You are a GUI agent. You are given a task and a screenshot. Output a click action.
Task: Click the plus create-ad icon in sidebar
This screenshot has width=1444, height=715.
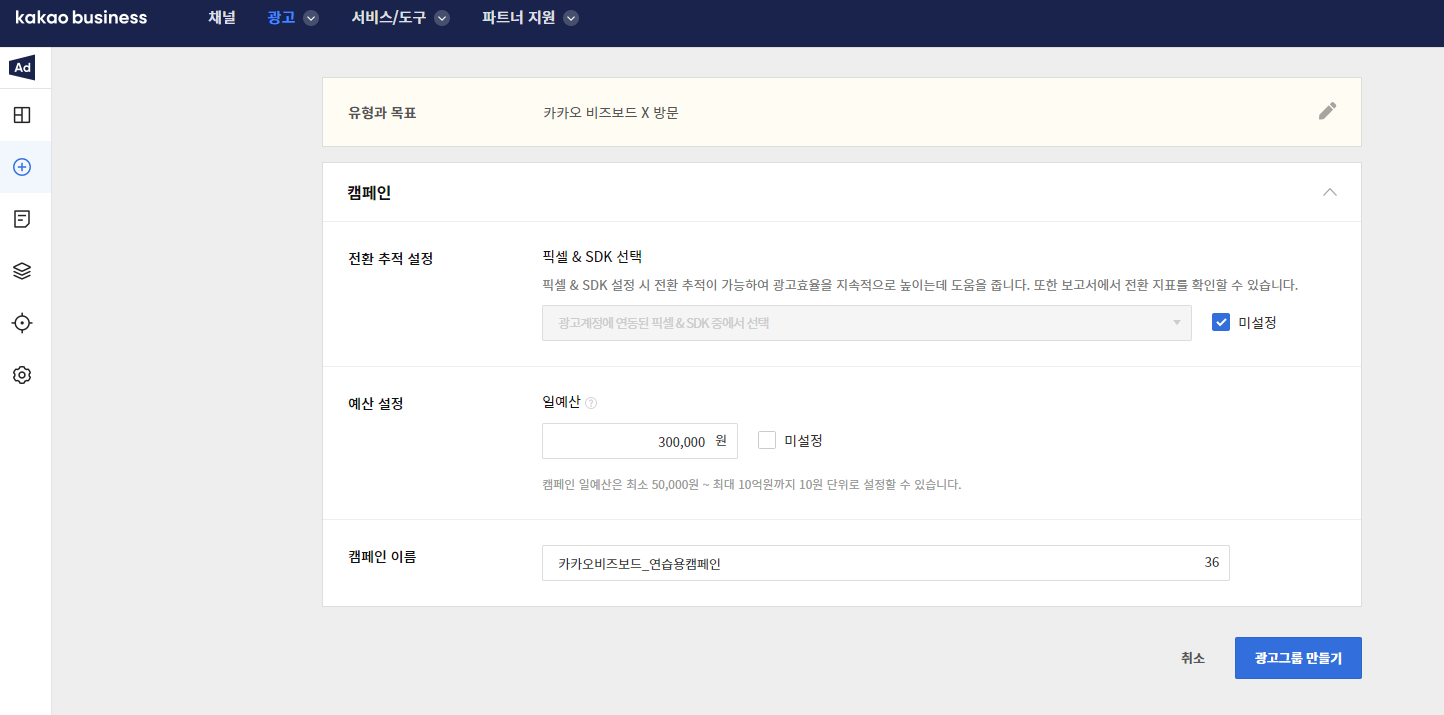click(22, 167)
